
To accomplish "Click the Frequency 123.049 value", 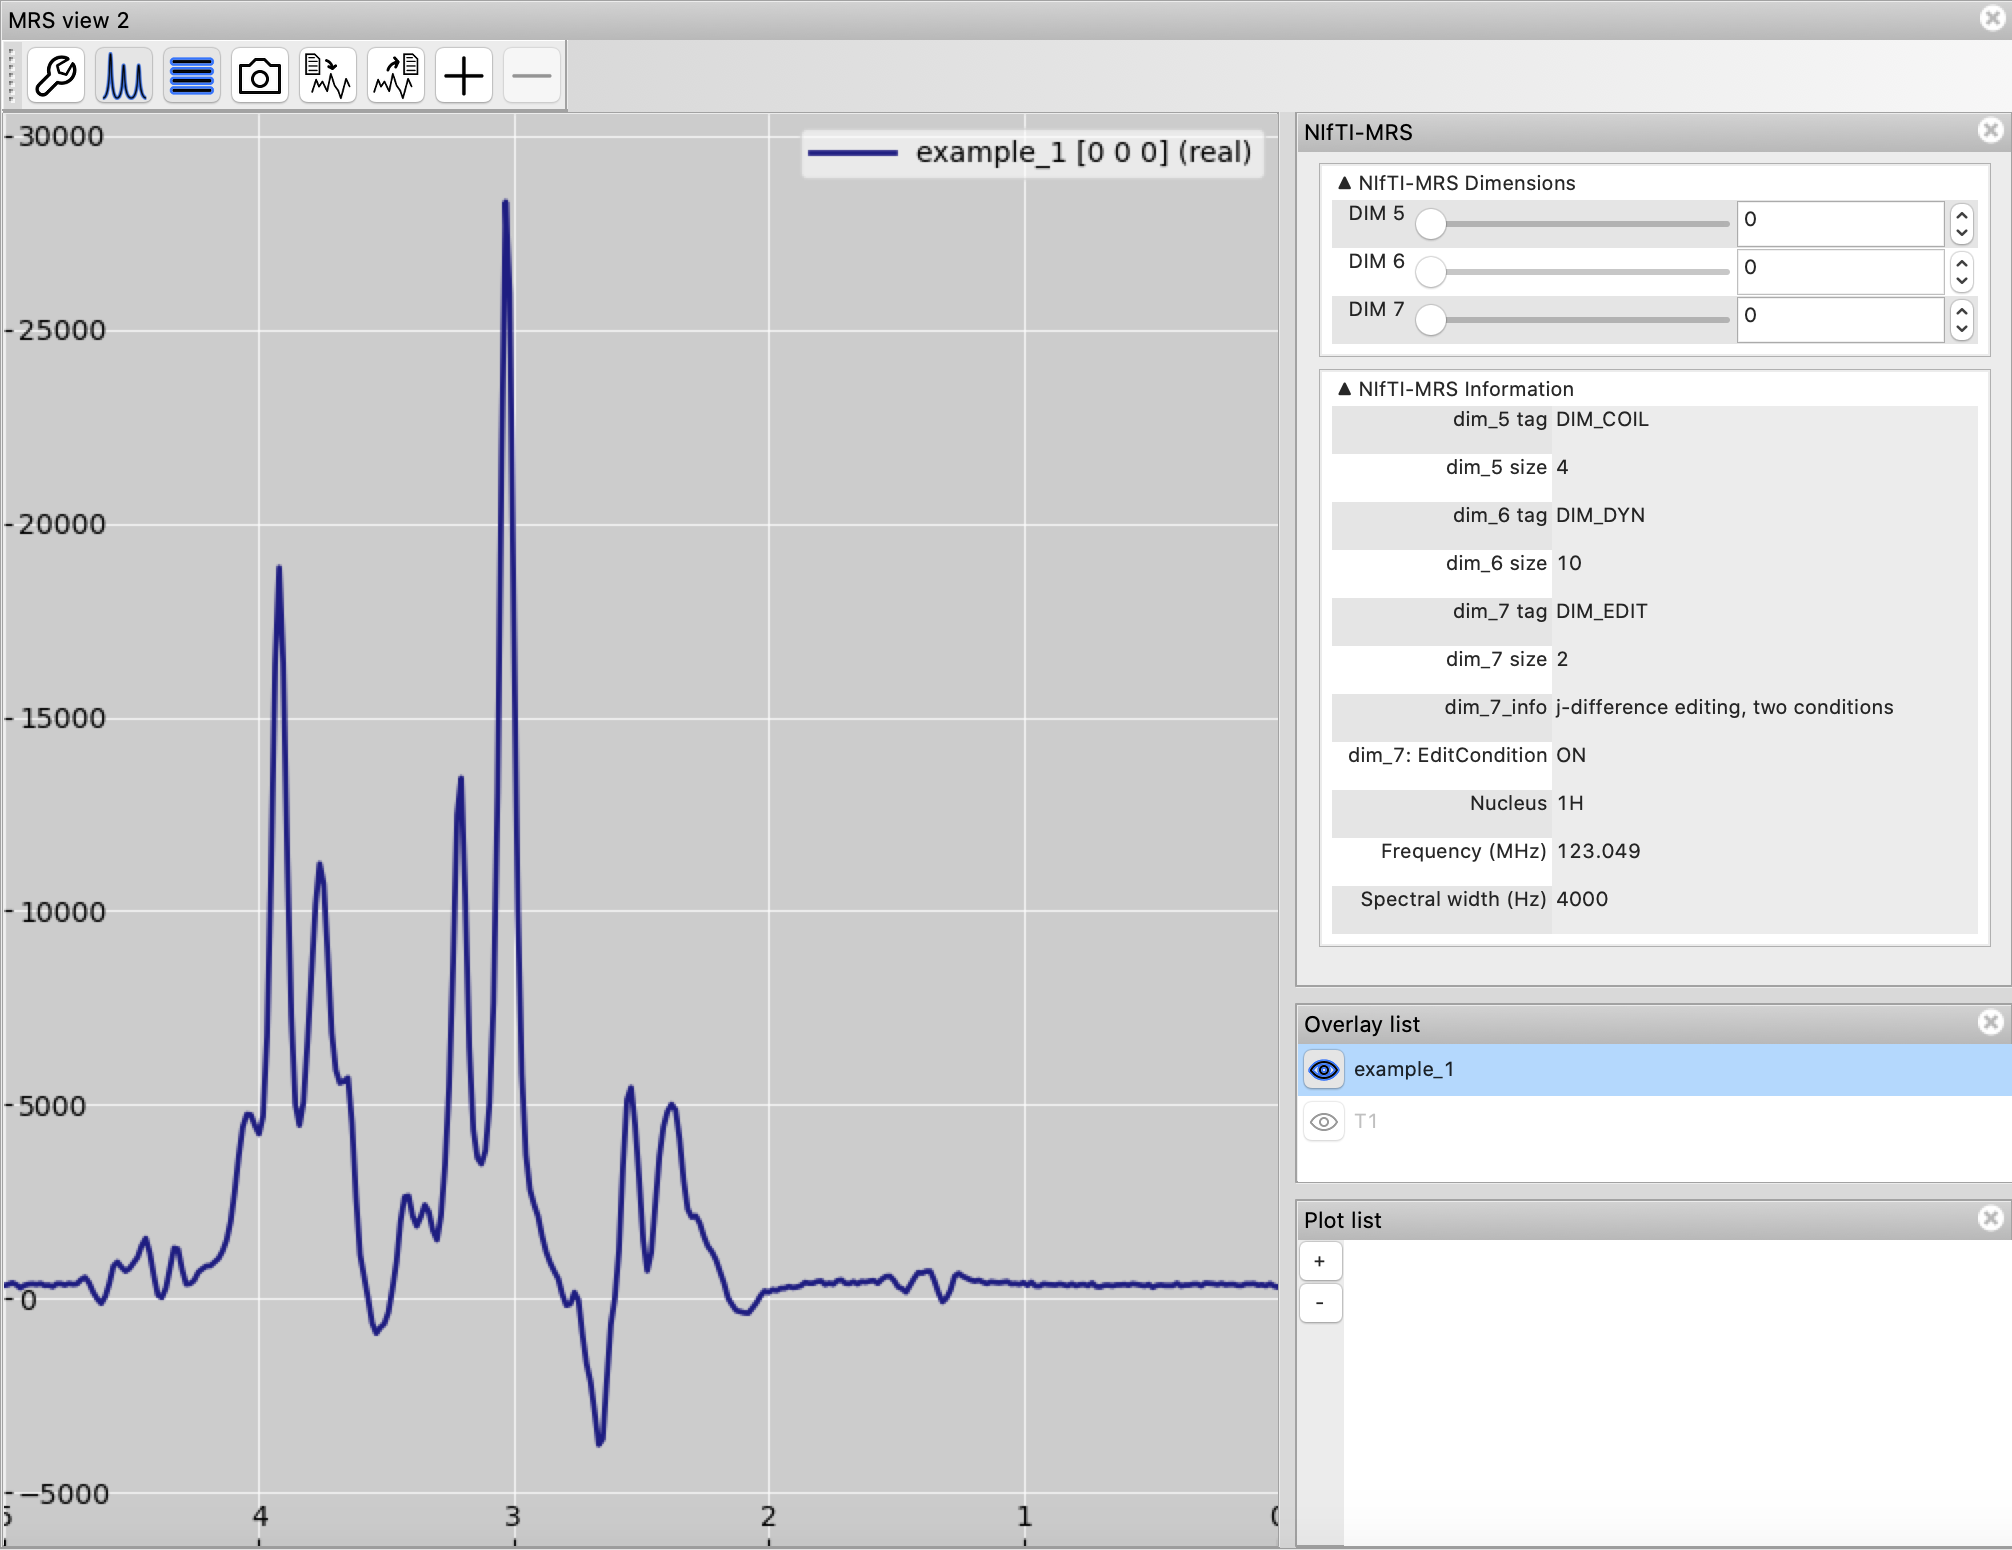I will (1598, 852).
